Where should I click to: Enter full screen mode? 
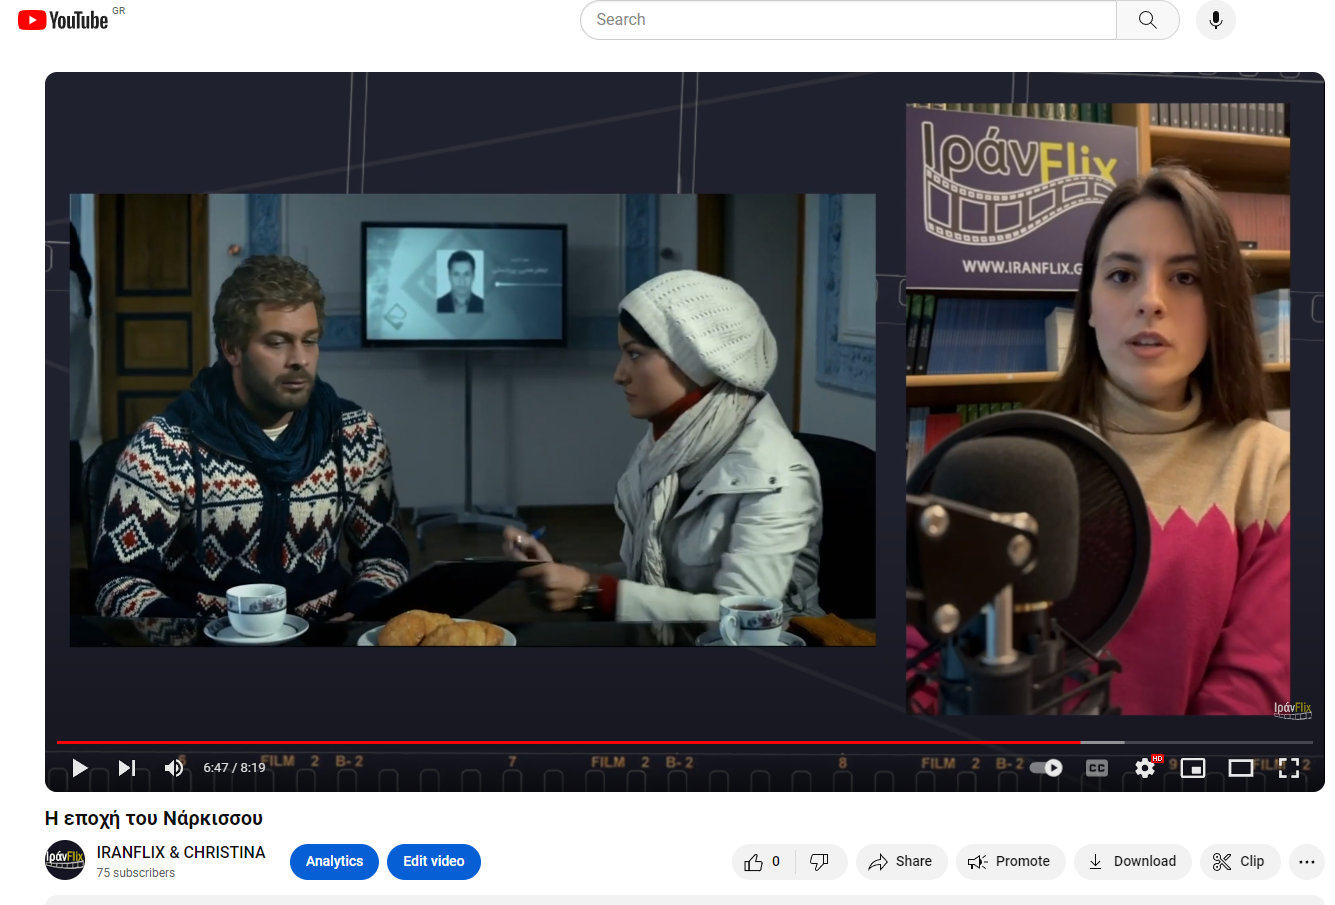1289,768
